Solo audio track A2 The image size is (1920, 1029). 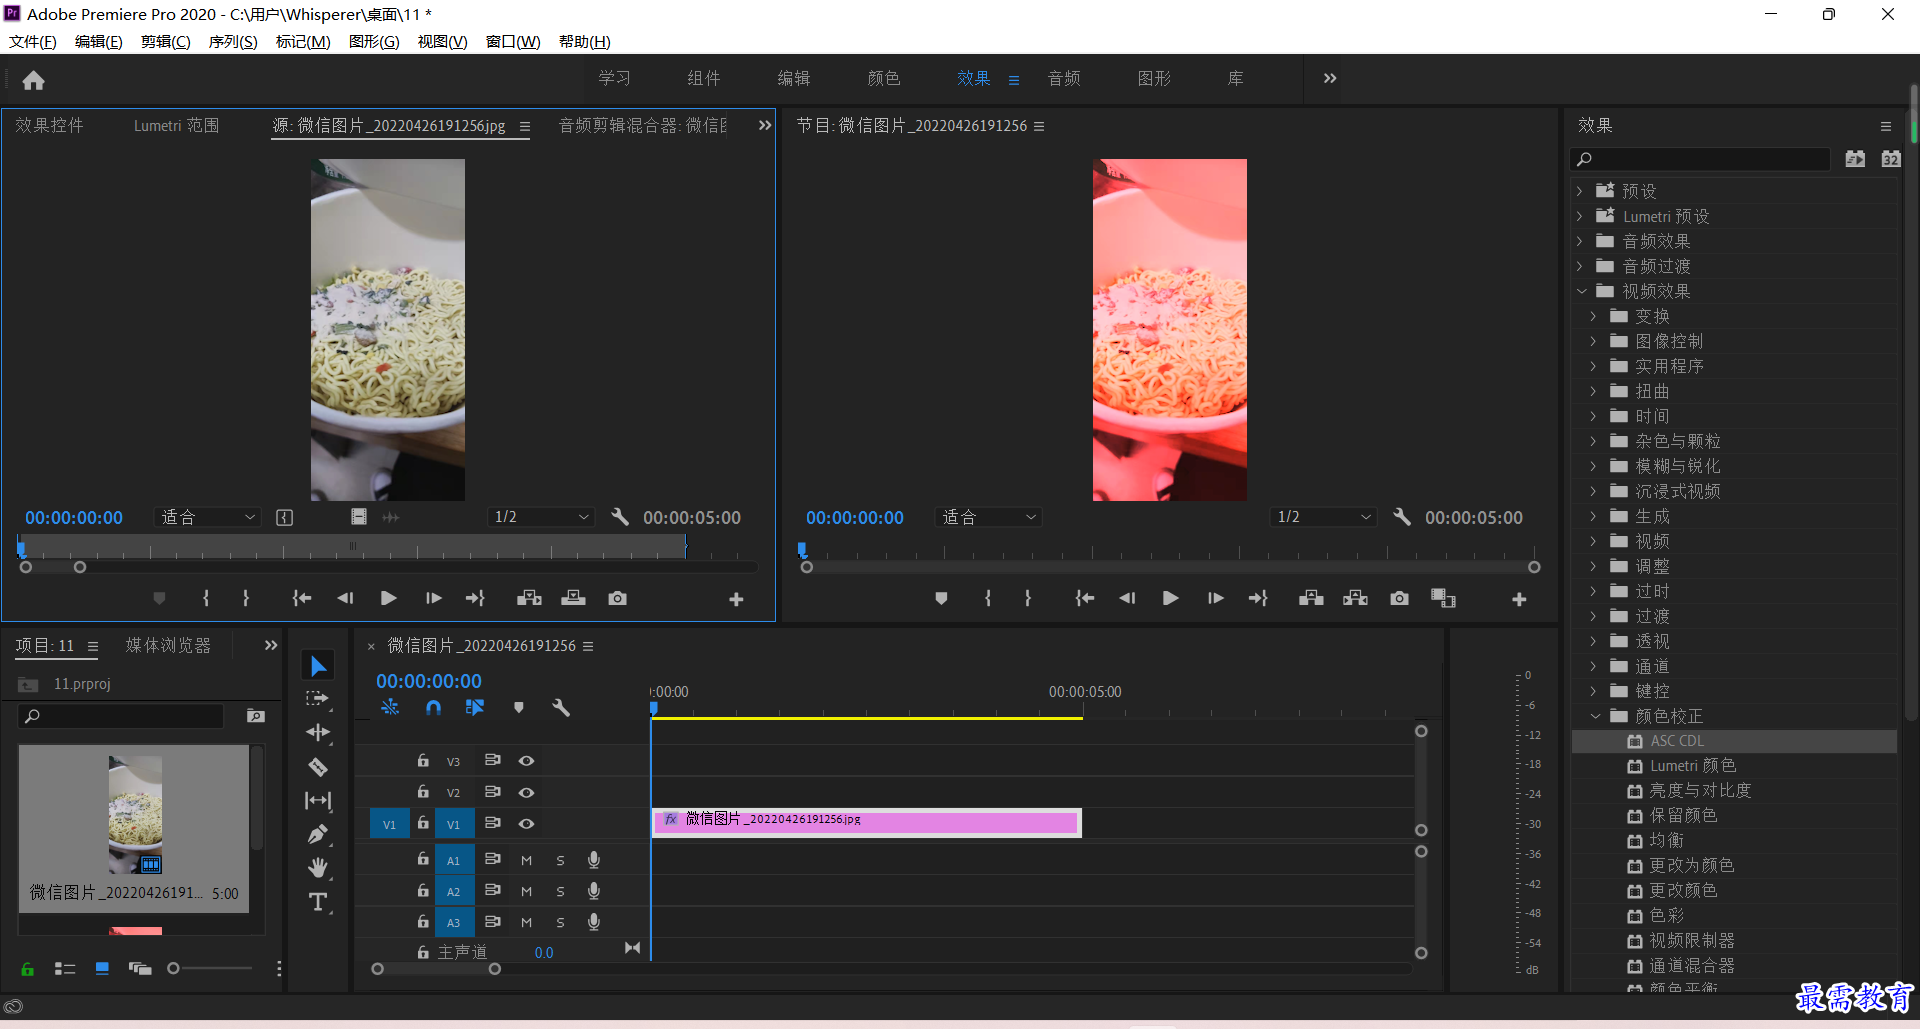point(560,891)
